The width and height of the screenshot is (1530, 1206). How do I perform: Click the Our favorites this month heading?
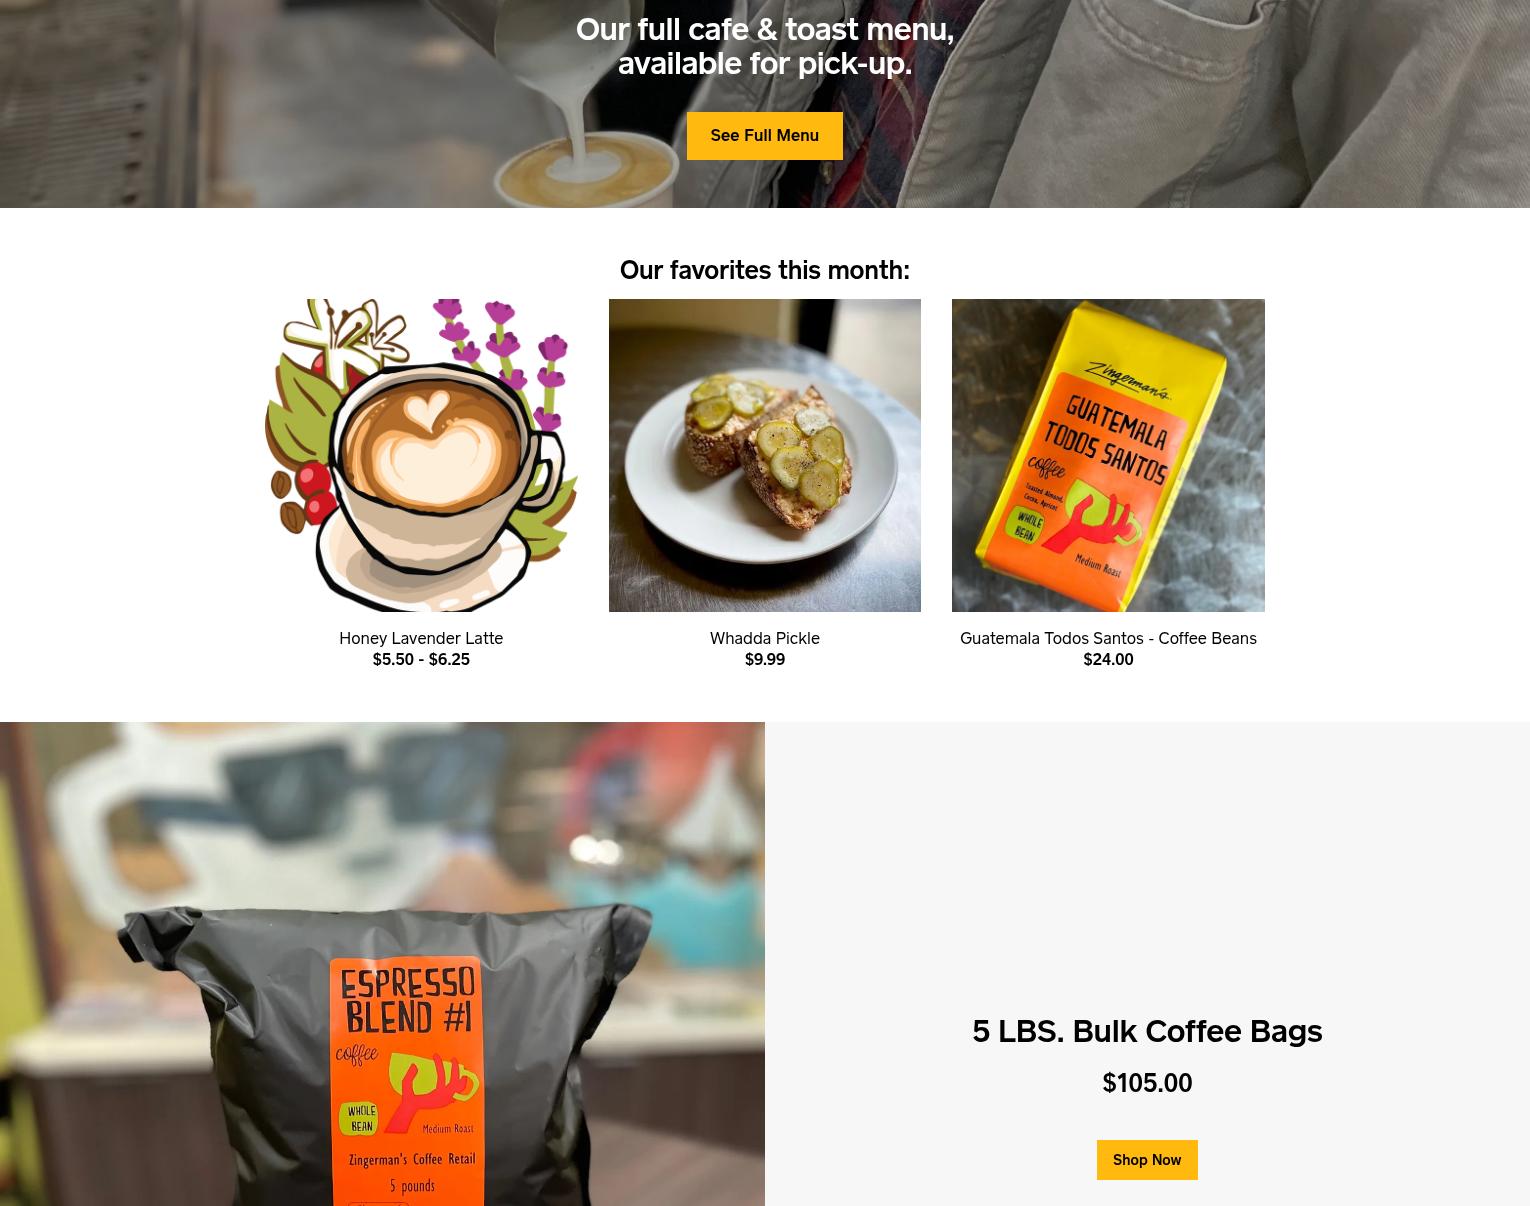(x=765, y=270)
